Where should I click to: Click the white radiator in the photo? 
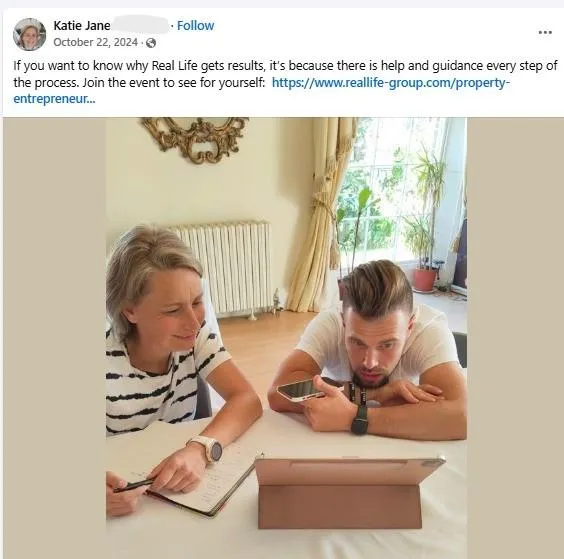click(225, 270)
